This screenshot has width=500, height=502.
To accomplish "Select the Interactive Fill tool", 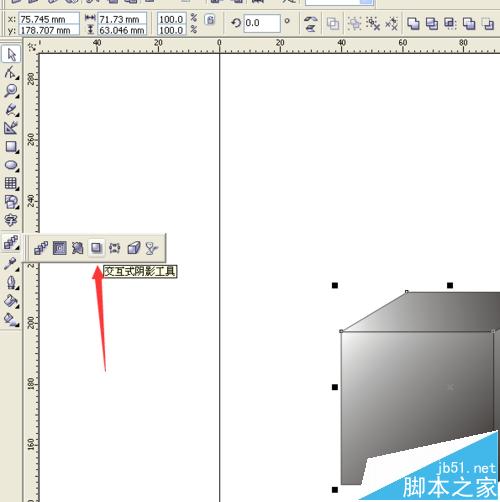I will tap(11, 319).
